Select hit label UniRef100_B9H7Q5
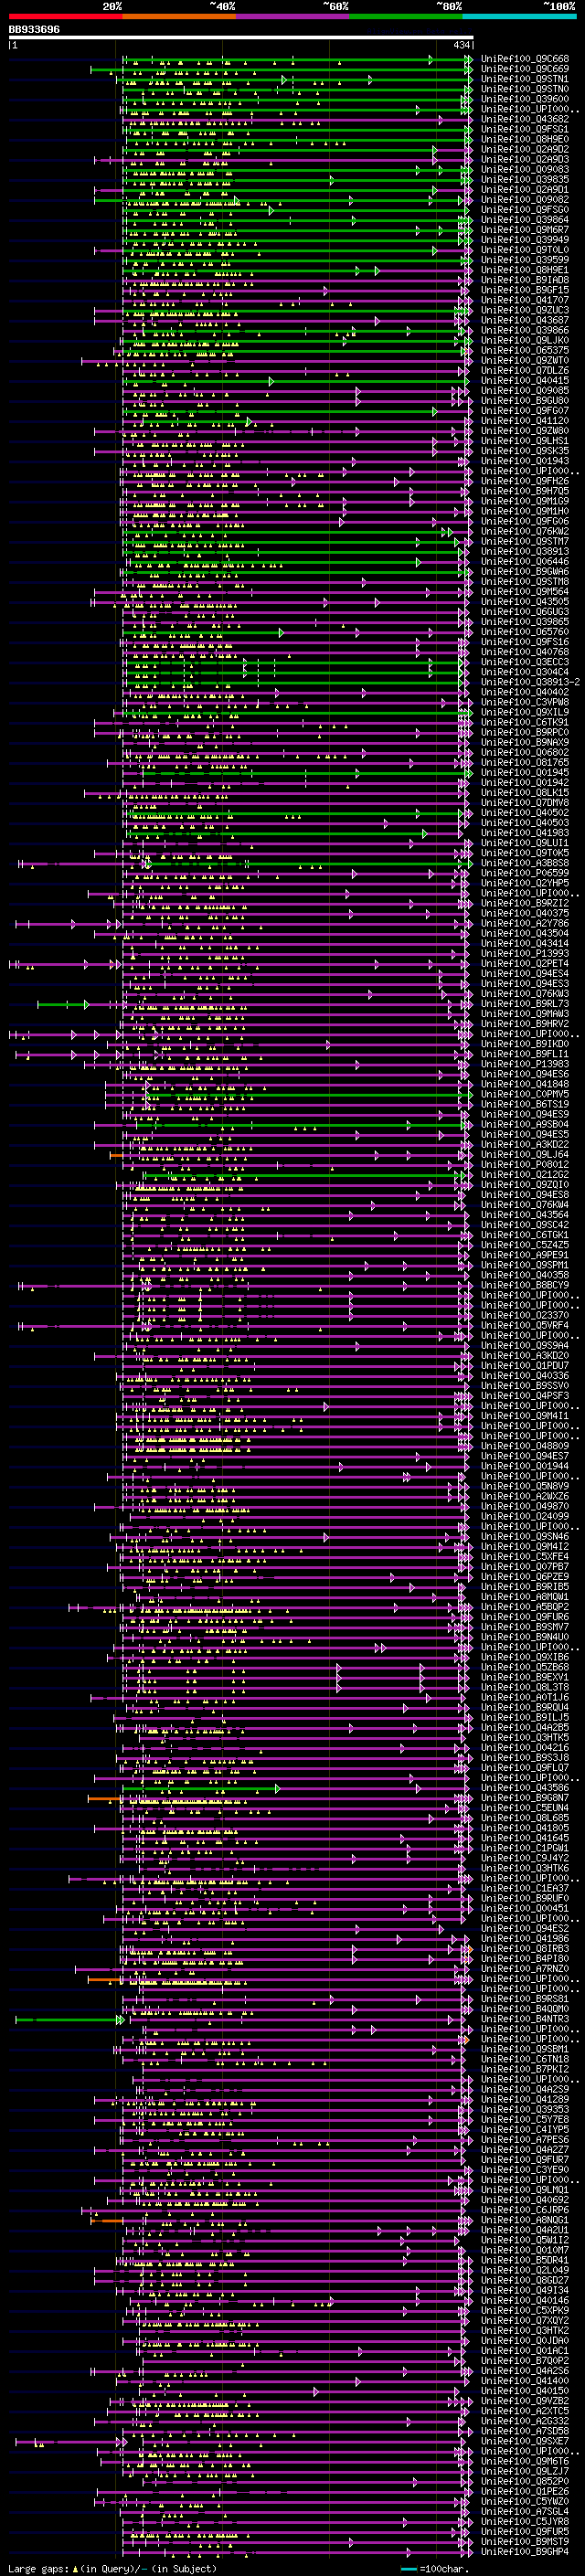Viewport: 585px width, 2576px height. (524, 491)
